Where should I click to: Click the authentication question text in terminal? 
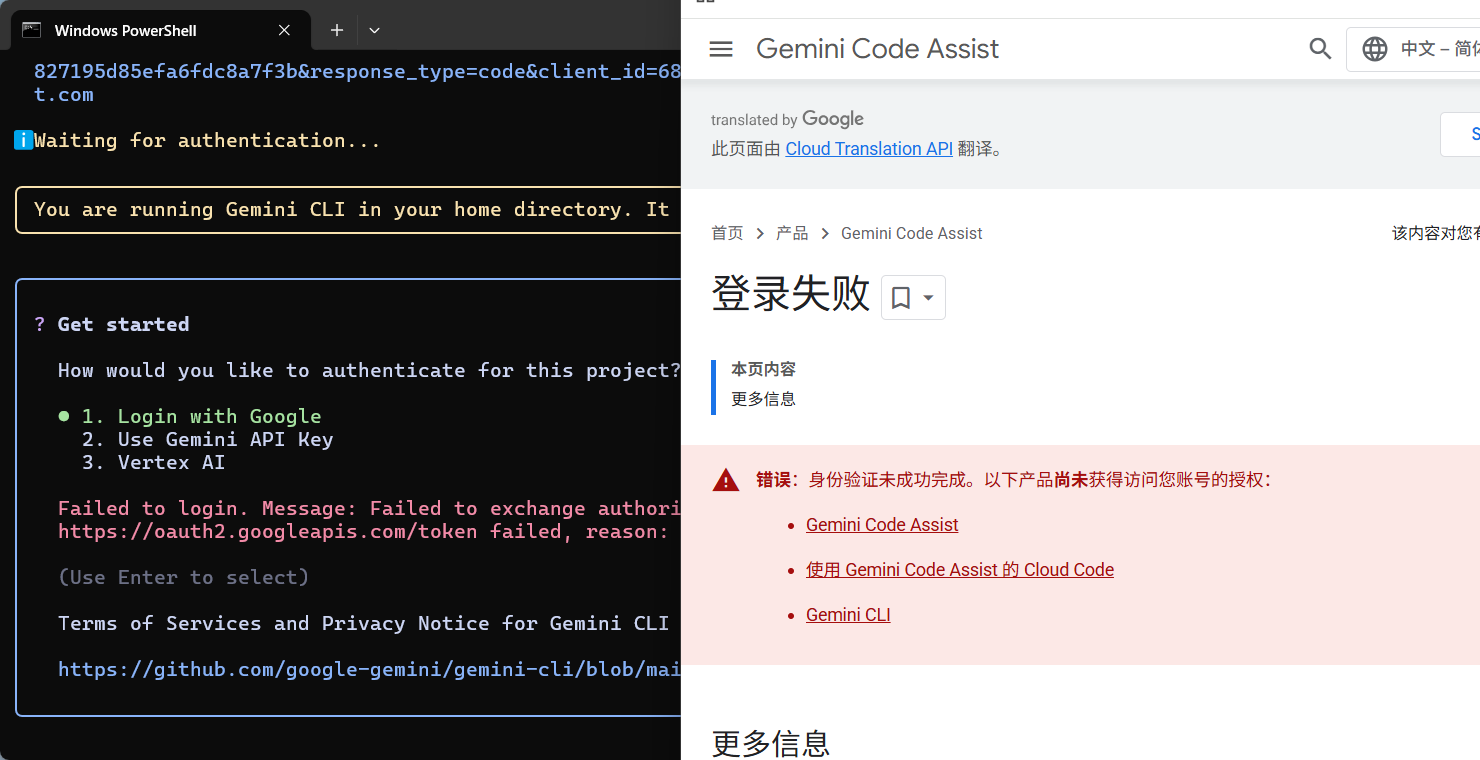pos(369,370)
